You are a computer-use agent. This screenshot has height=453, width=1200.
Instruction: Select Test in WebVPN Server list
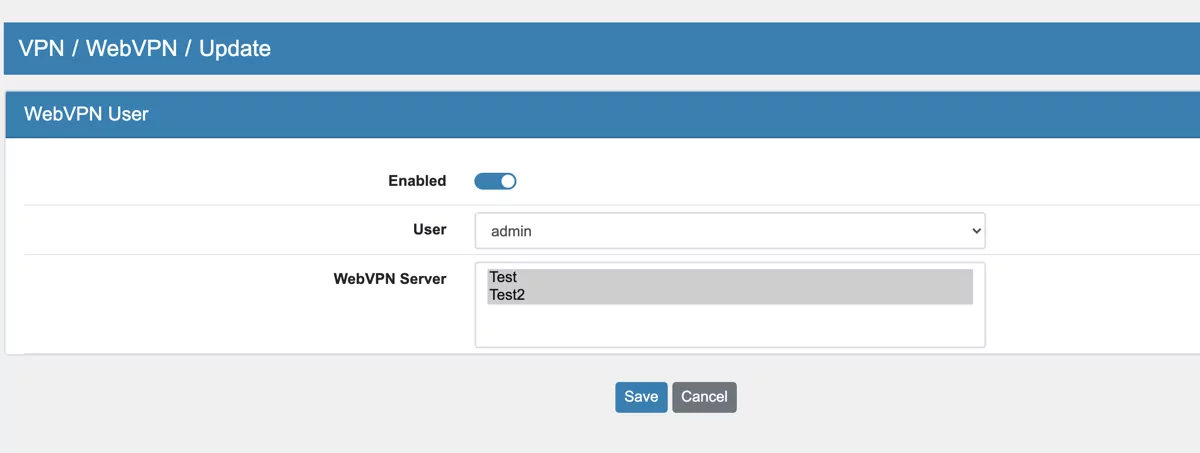click(729, 277)
